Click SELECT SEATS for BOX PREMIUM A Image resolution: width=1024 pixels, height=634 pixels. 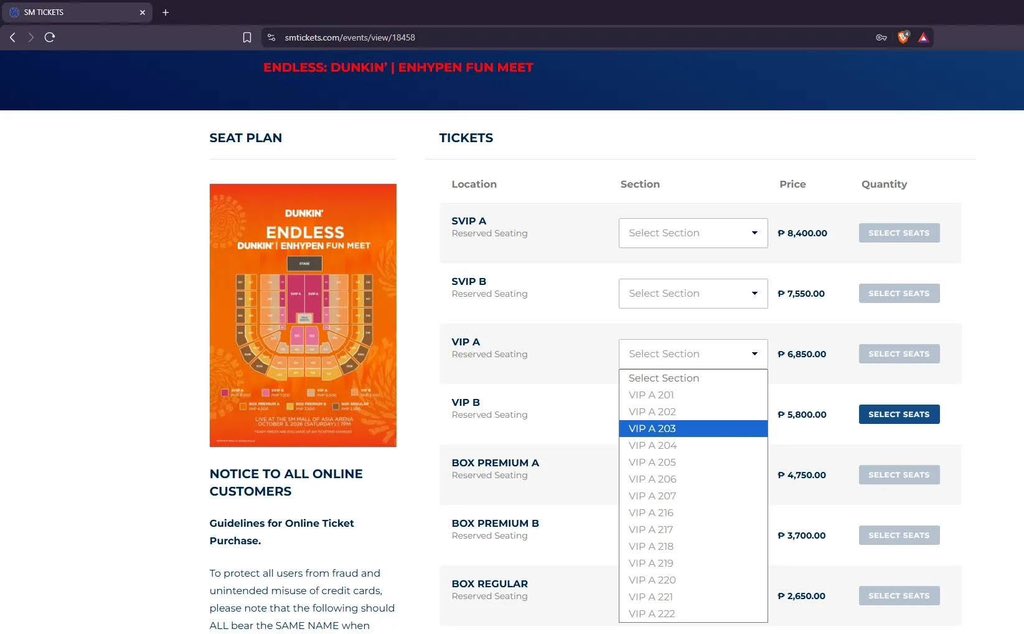899,475
